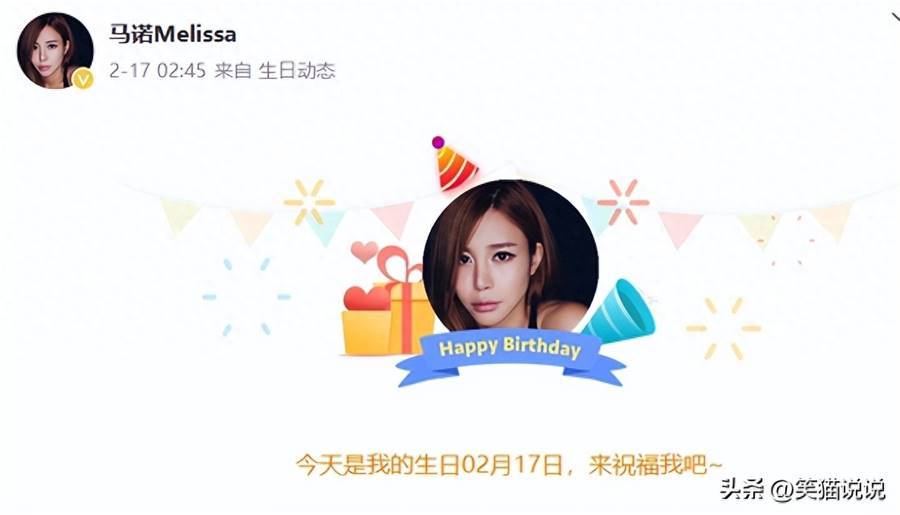Click the blue party horn icon
This screenshot has width=900, height=515.
pyautogui.click(x=620, y=311)
